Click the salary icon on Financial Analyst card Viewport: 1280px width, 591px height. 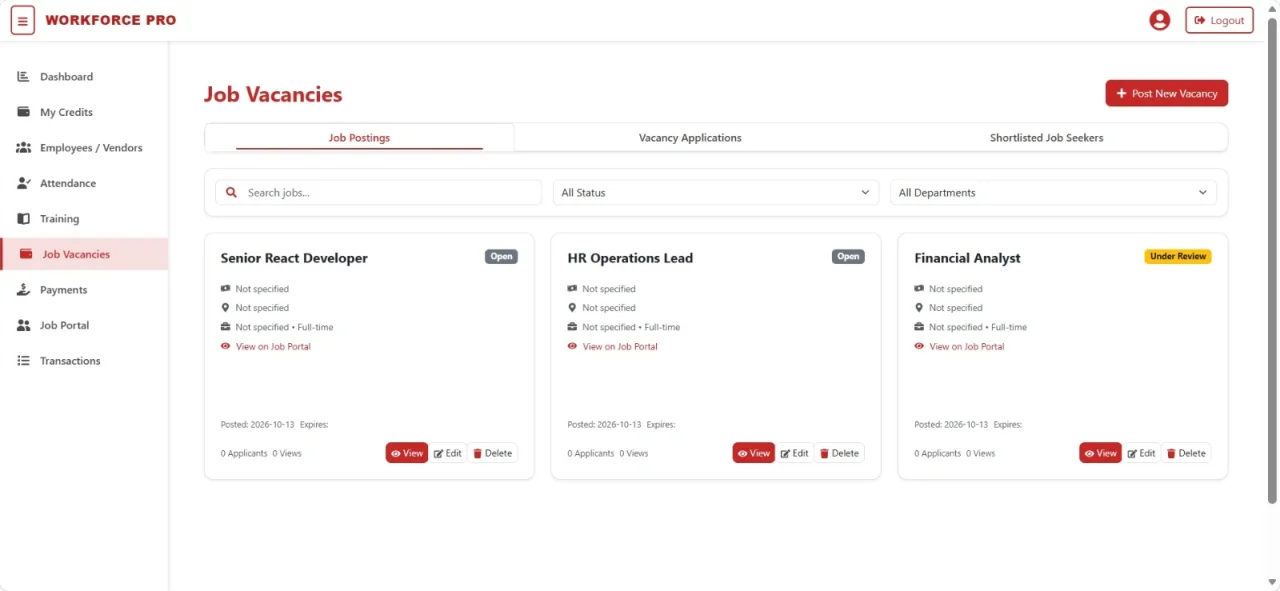pos(919,289)
